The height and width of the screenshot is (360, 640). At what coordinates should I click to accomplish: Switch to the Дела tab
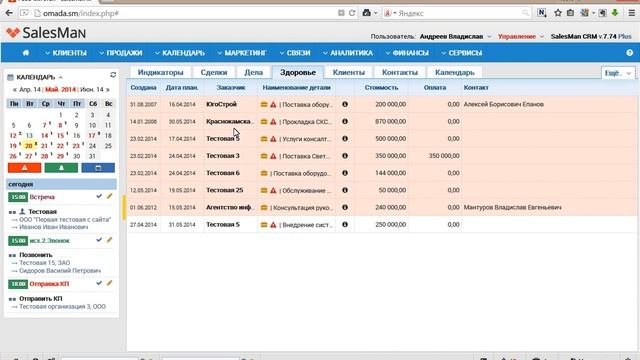click(253, 72)
